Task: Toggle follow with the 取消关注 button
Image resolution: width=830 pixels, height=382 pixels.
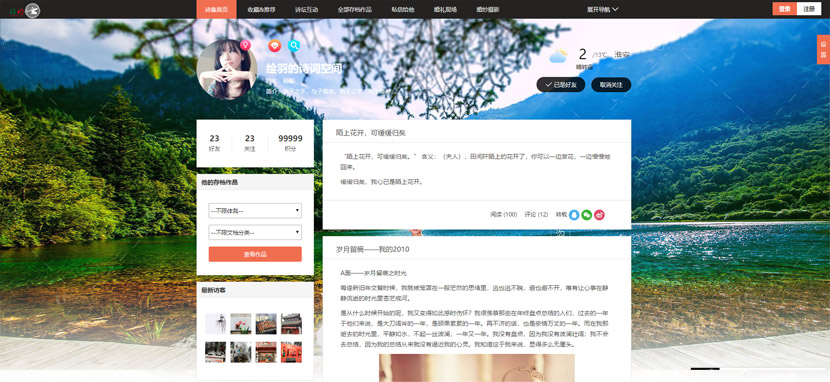Action: click(611, 85)
